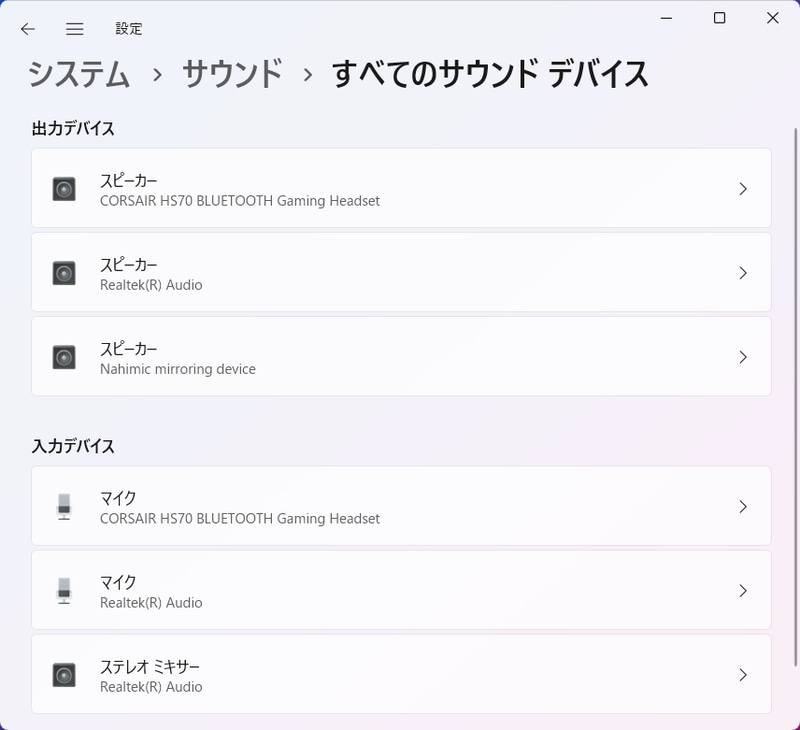800x730 pixels.
Task: Expand the CORSAIR HS70 microphone chevron
Action: (743, 507)
